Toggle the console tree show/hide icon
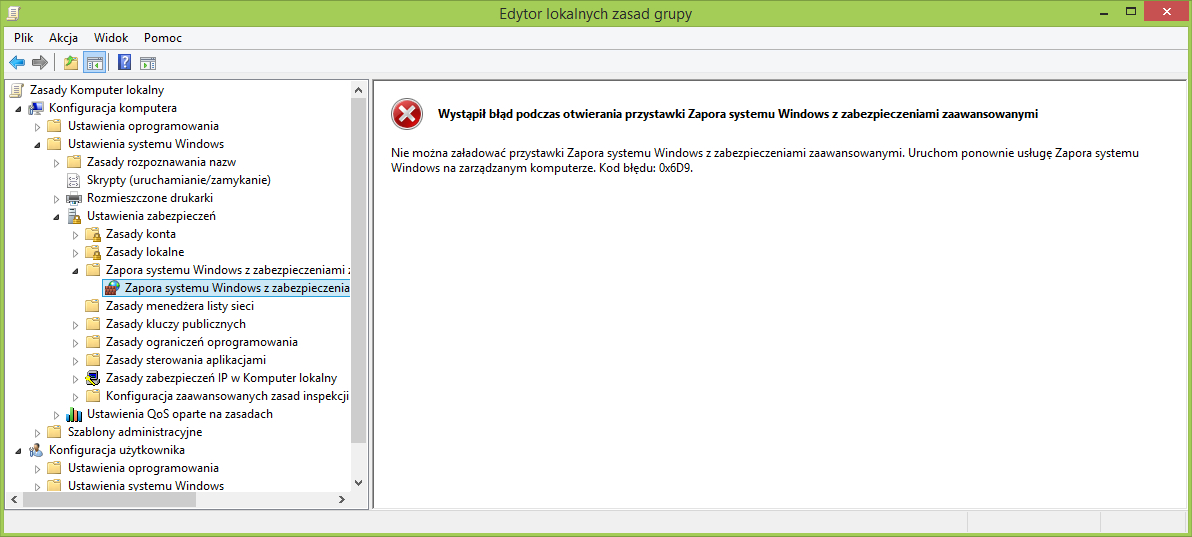The width and height of the screenshot is (1192, 537). pos(94,62)
